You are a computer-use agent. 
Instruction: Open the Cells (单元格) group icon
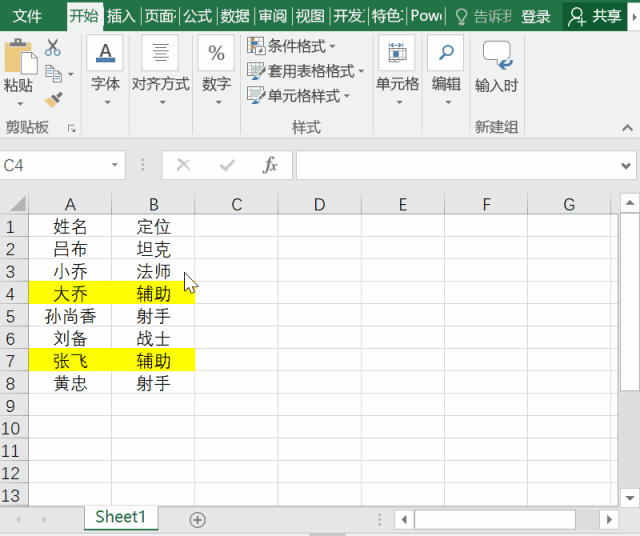pos(397,53)
